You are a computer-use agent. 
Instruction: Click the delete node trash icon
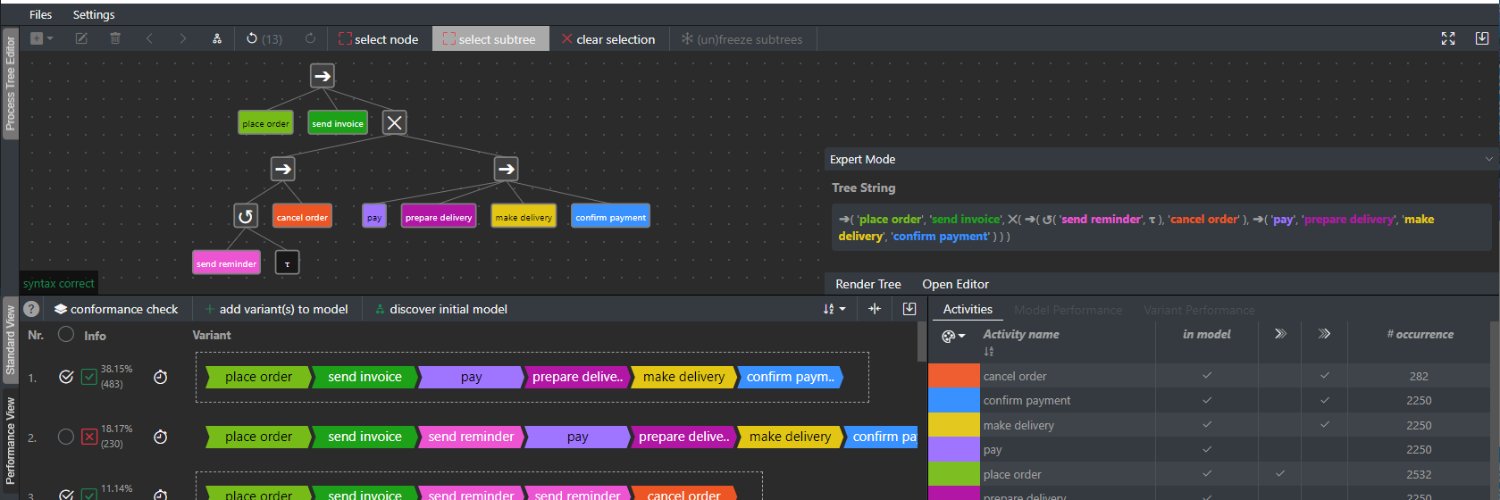115,39
